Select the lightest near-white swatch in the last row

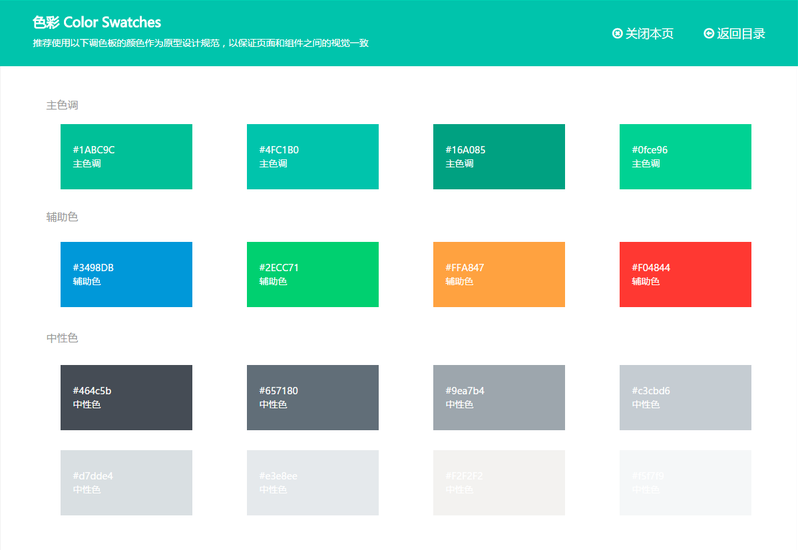(685, 483)
